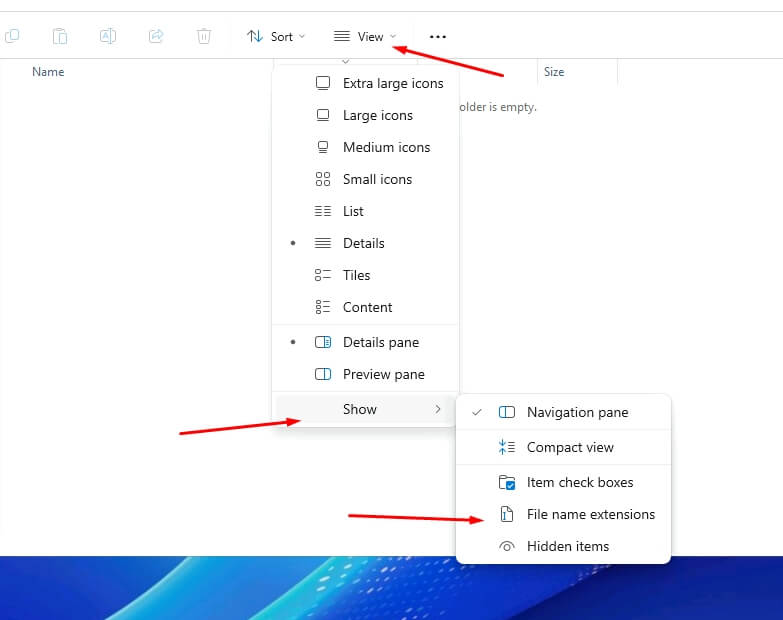Toggle the Details pane
The image size is (783, 620).
366,342
